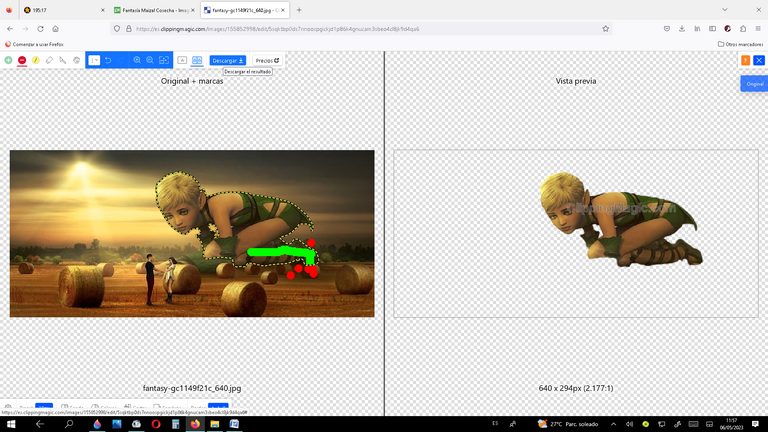Open the volume control in tray
Screen dimensions: 768x432
[x=629, y=424]
